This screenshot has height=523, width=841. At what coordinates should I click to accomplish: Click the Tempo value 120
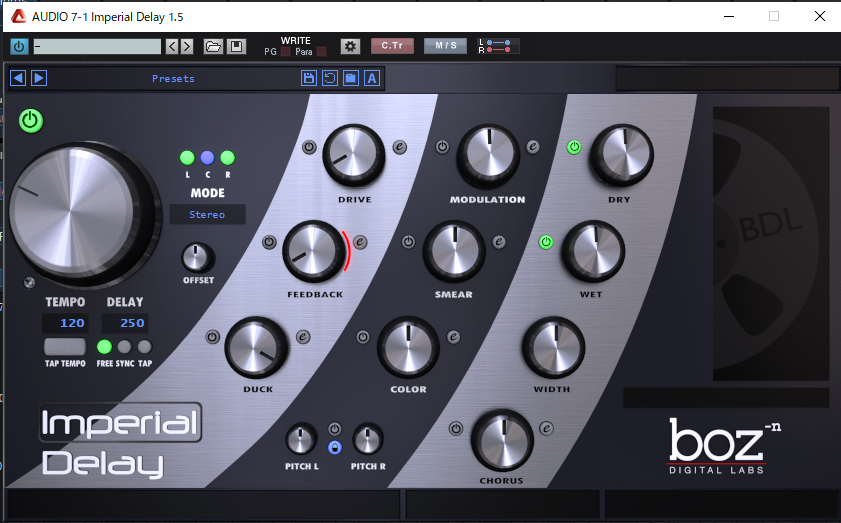[x=65, y=323]
